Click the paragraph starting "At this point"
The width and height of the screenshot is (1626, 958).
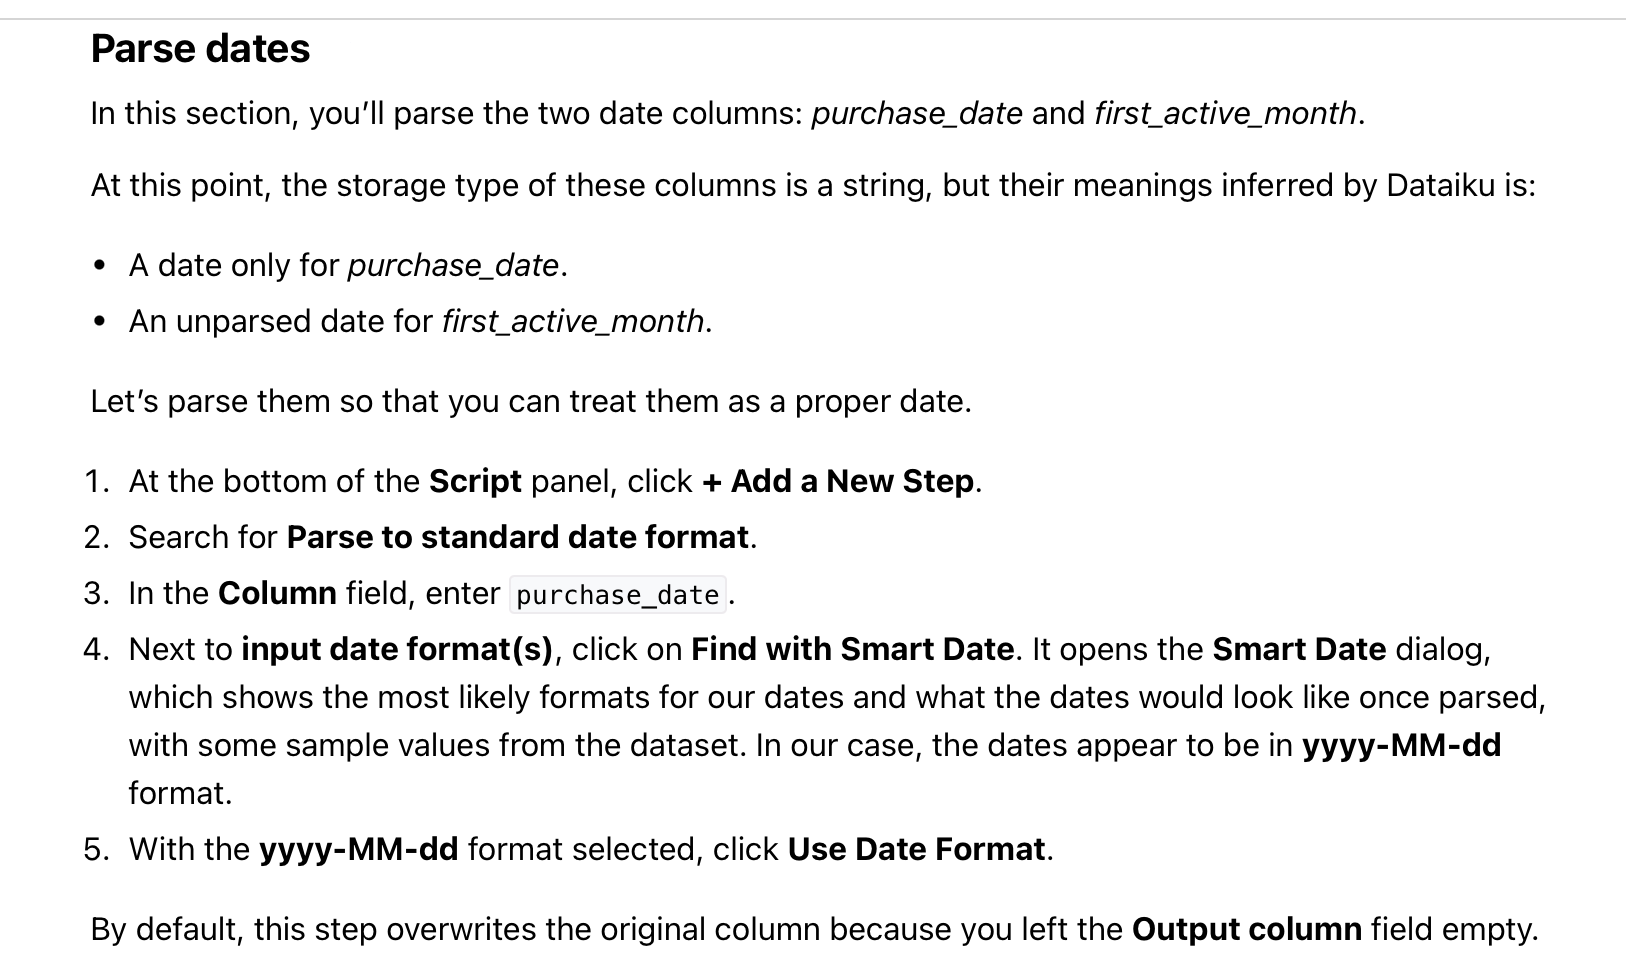coord(813,185)
